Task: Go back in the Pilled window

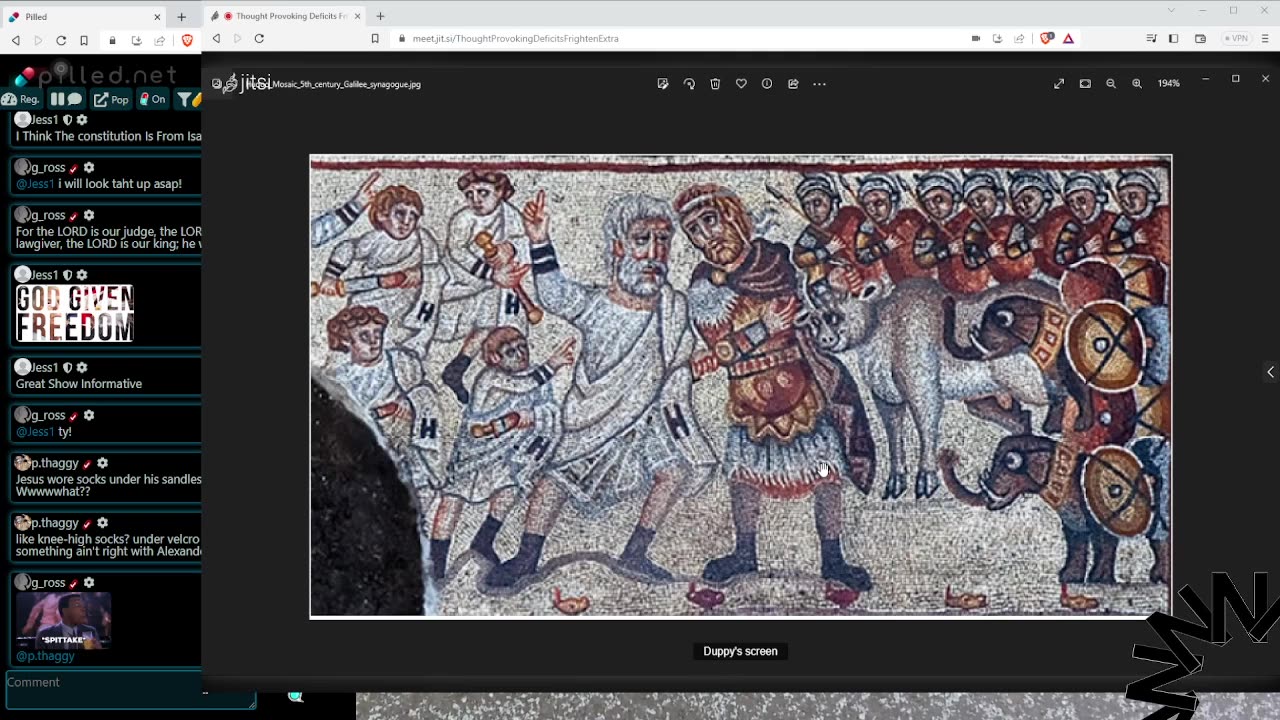Action: click(x=15, y=41)
